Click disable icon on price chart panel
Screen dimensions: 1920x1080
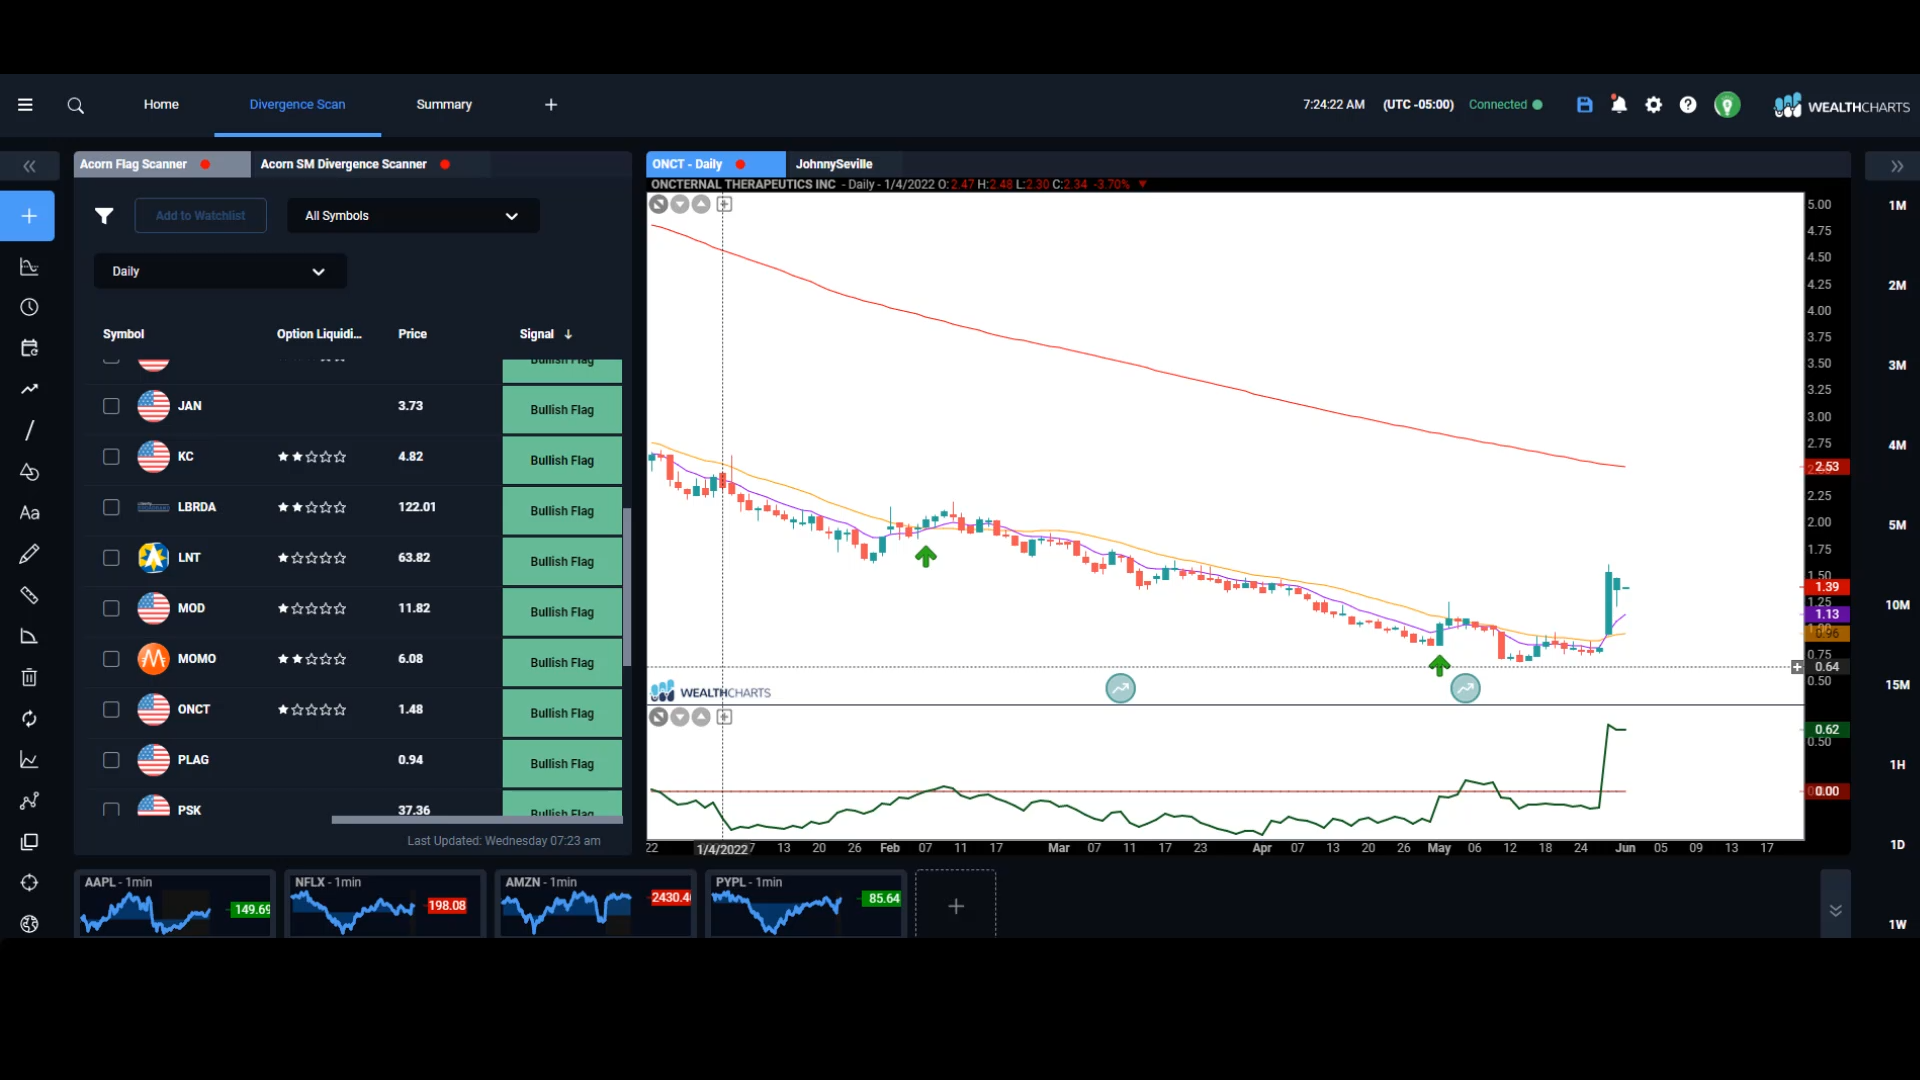(658, 204)
